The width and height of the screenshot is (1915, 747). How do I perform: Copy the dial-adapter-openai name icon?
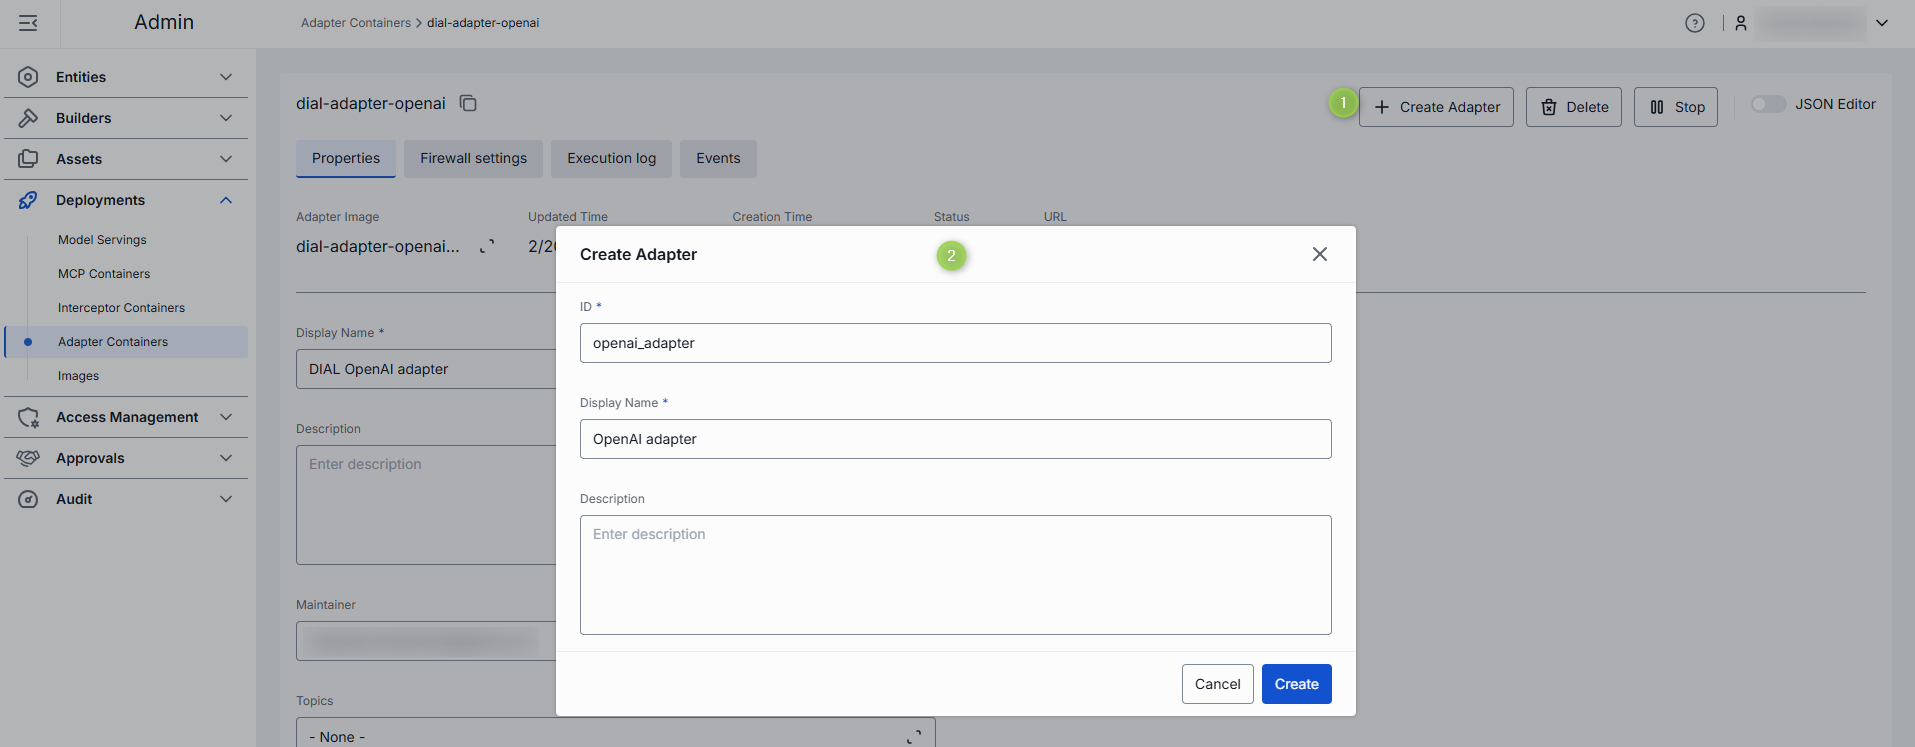pos(468,103)
